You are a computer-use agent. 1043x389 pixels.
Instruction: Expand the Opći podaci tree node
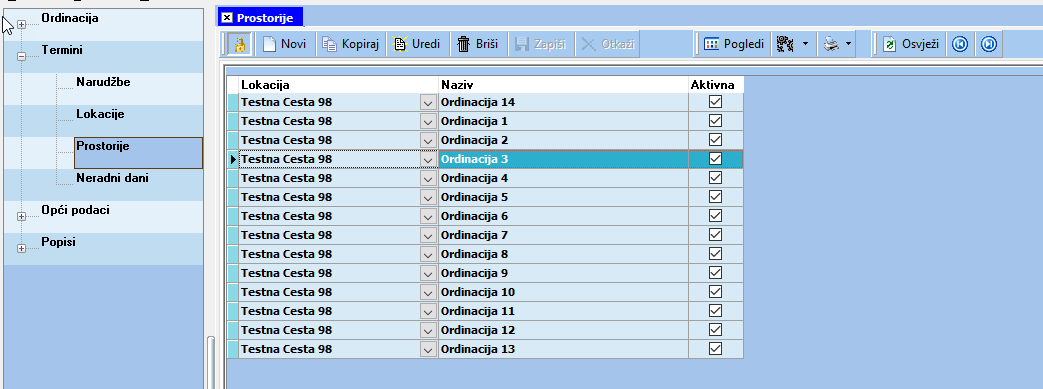click(x=21, y=216)
